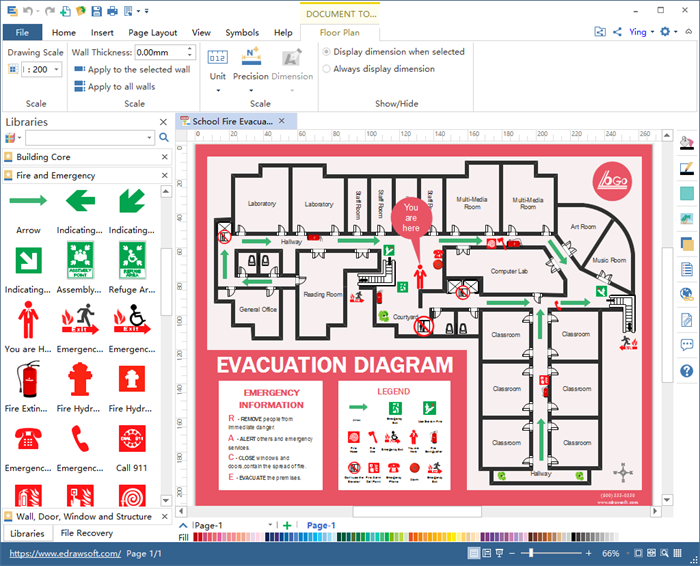Switch to the File Recovery tab
Image resolution: width=700 pixels, height=566 pixels.
point(87,534)
